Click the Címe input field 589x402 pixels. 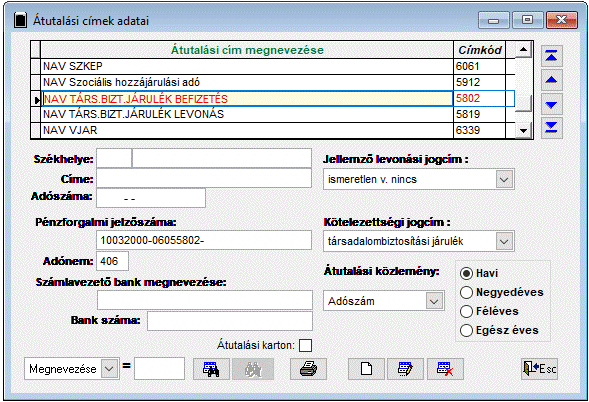tap(204, 178)
